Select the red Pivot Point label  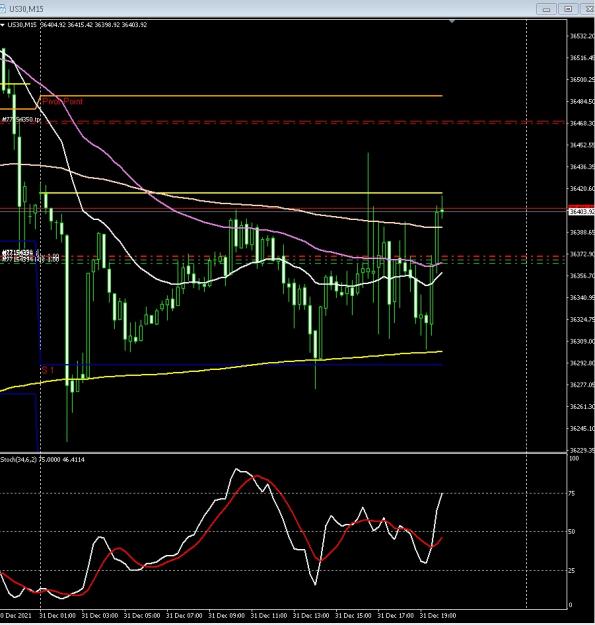click(63, 101)
